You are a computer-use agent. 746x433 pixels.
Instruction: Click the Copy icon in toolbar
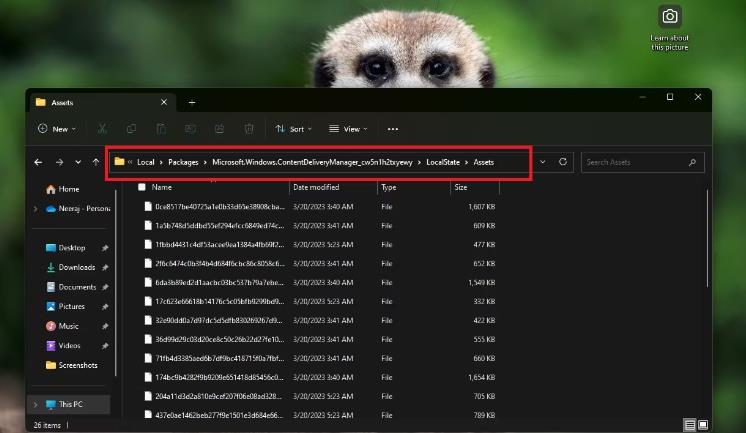point(131,129)
